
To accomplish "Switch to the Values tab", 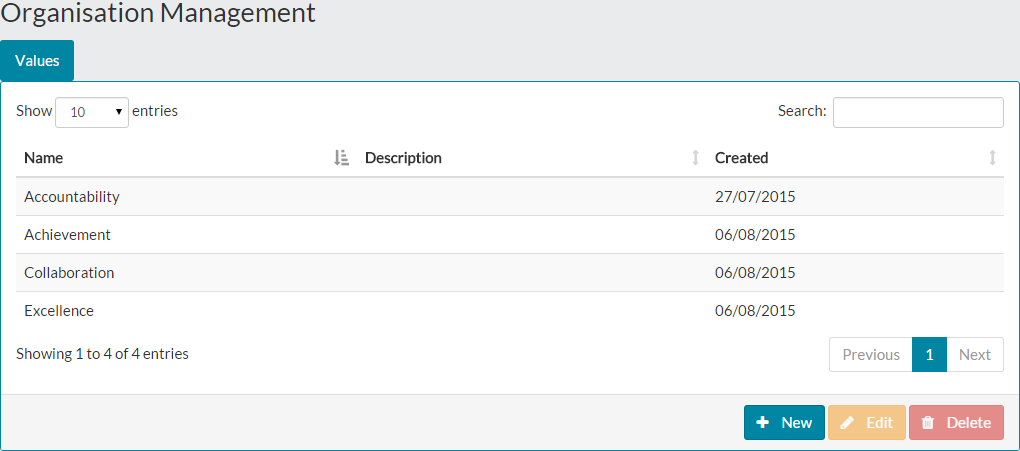I will click(x=37, y=61).
